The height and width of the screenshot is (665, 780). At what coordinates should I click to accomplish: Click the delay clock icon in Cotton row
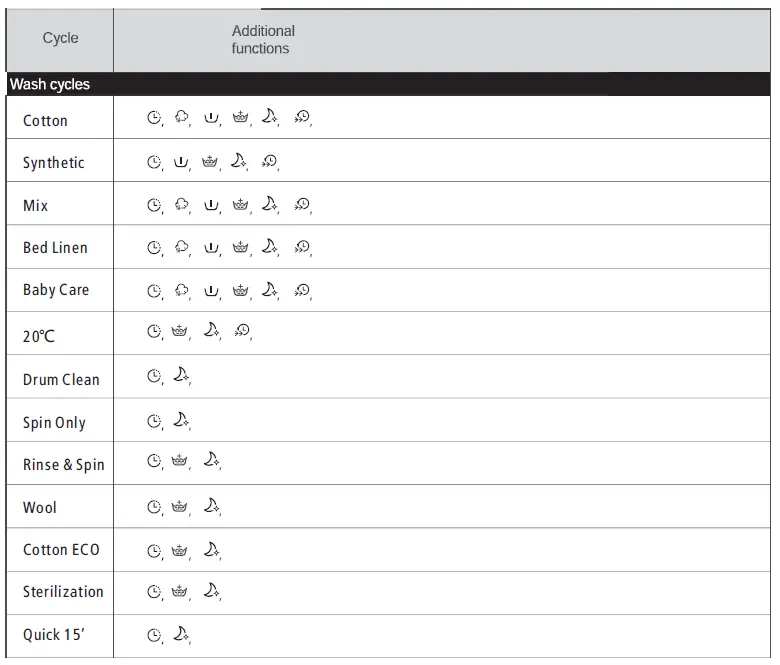(x=154, y=118)
